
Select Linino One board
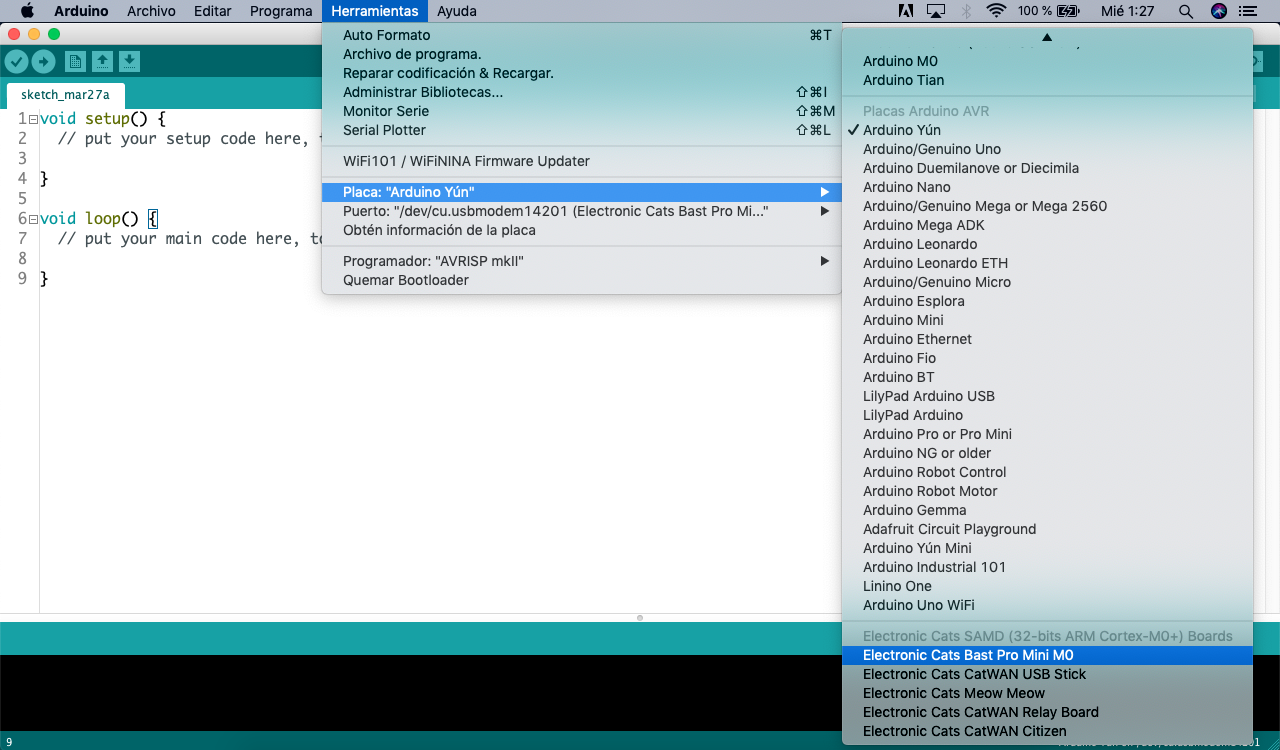[x=1047, y=586]
